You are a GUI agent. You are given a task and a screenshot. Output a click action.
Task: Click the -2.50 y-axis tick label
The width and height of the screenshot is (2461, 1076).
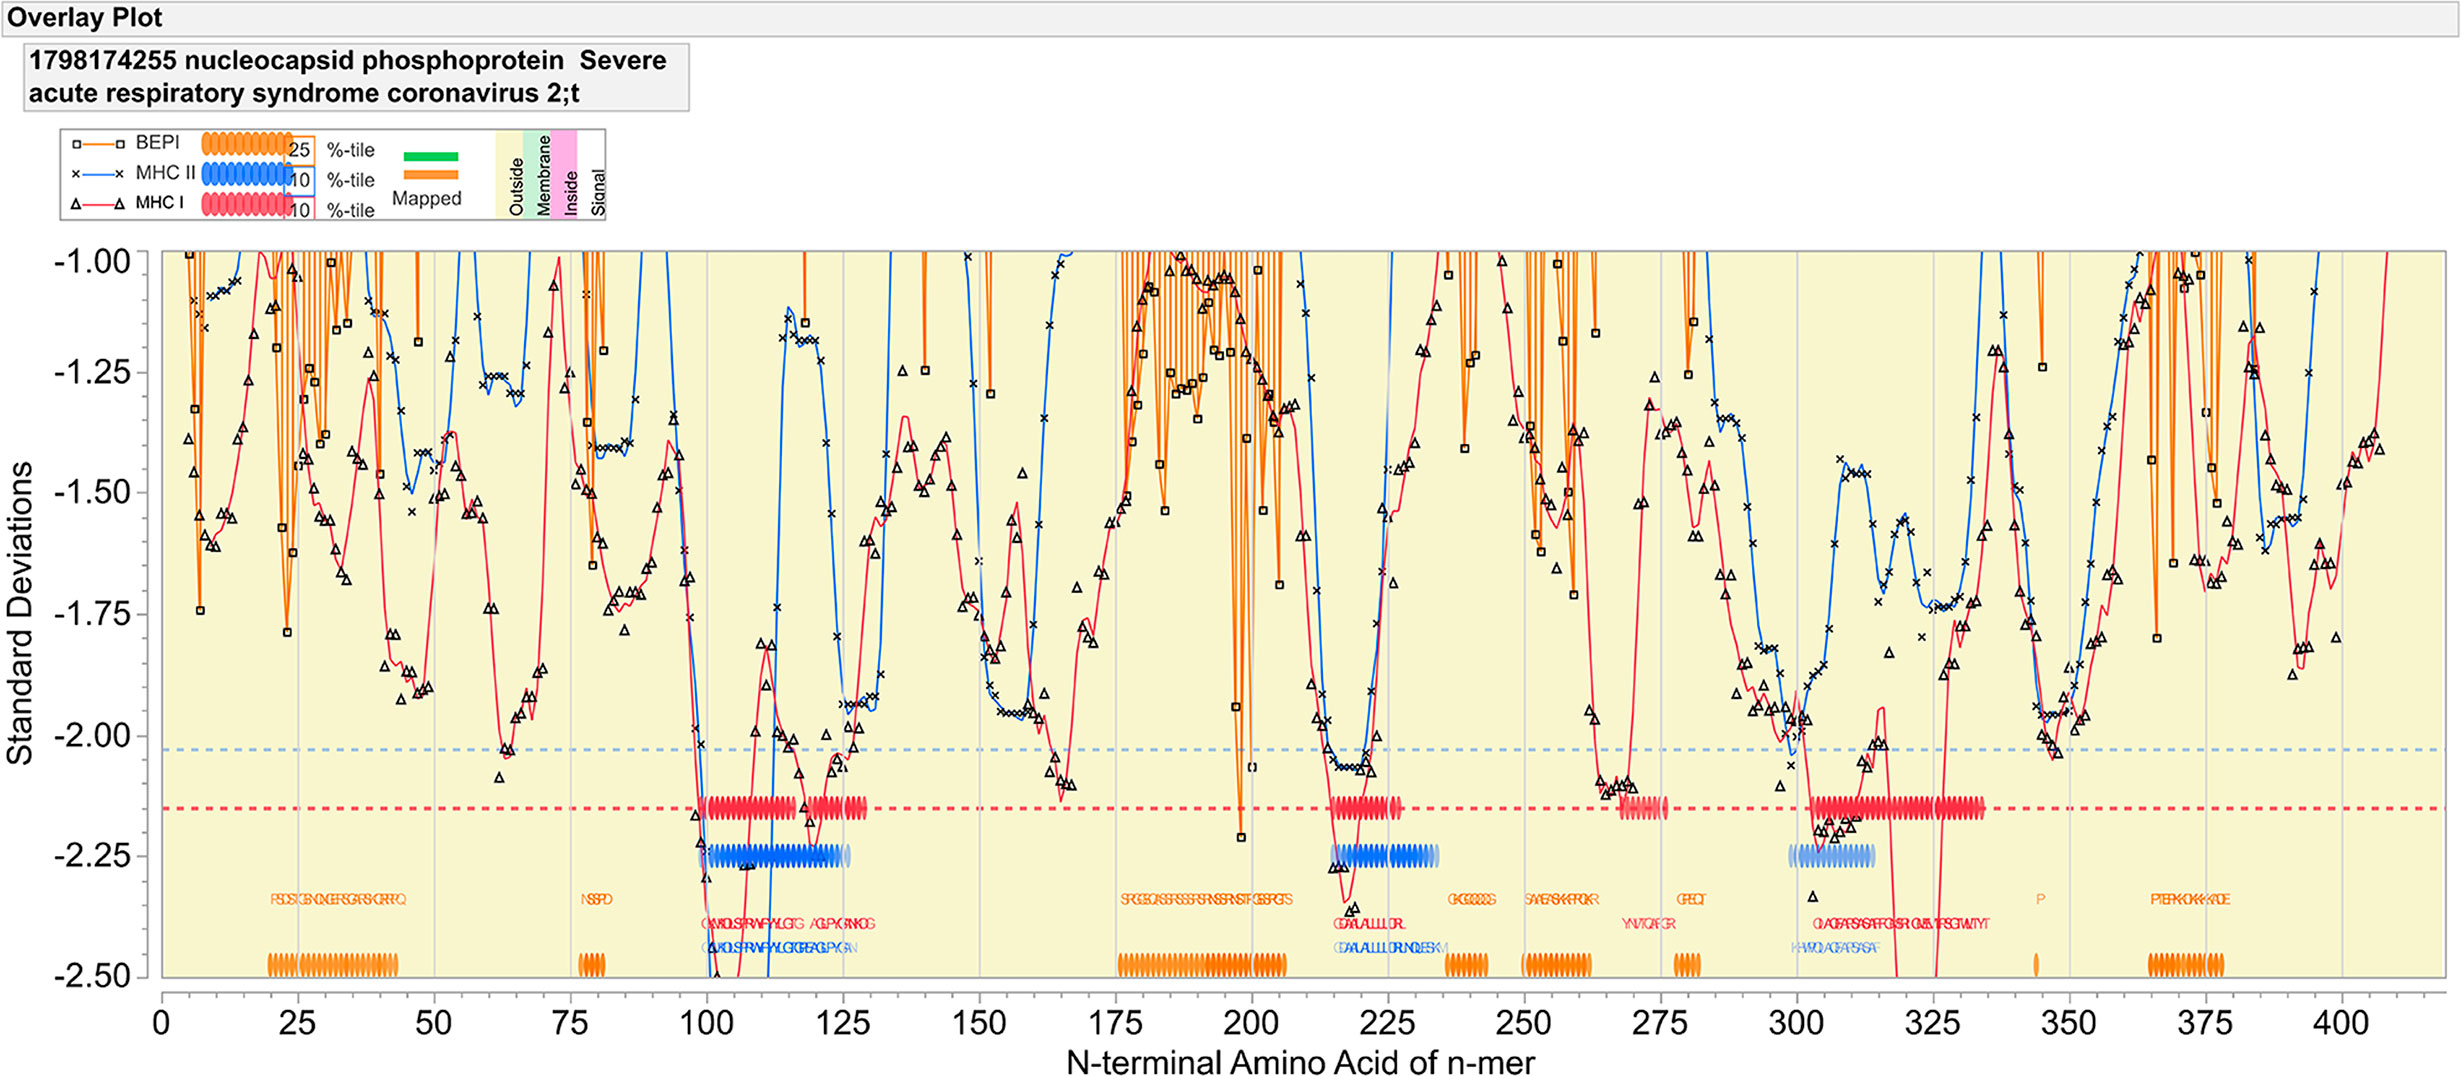point(92,976)
